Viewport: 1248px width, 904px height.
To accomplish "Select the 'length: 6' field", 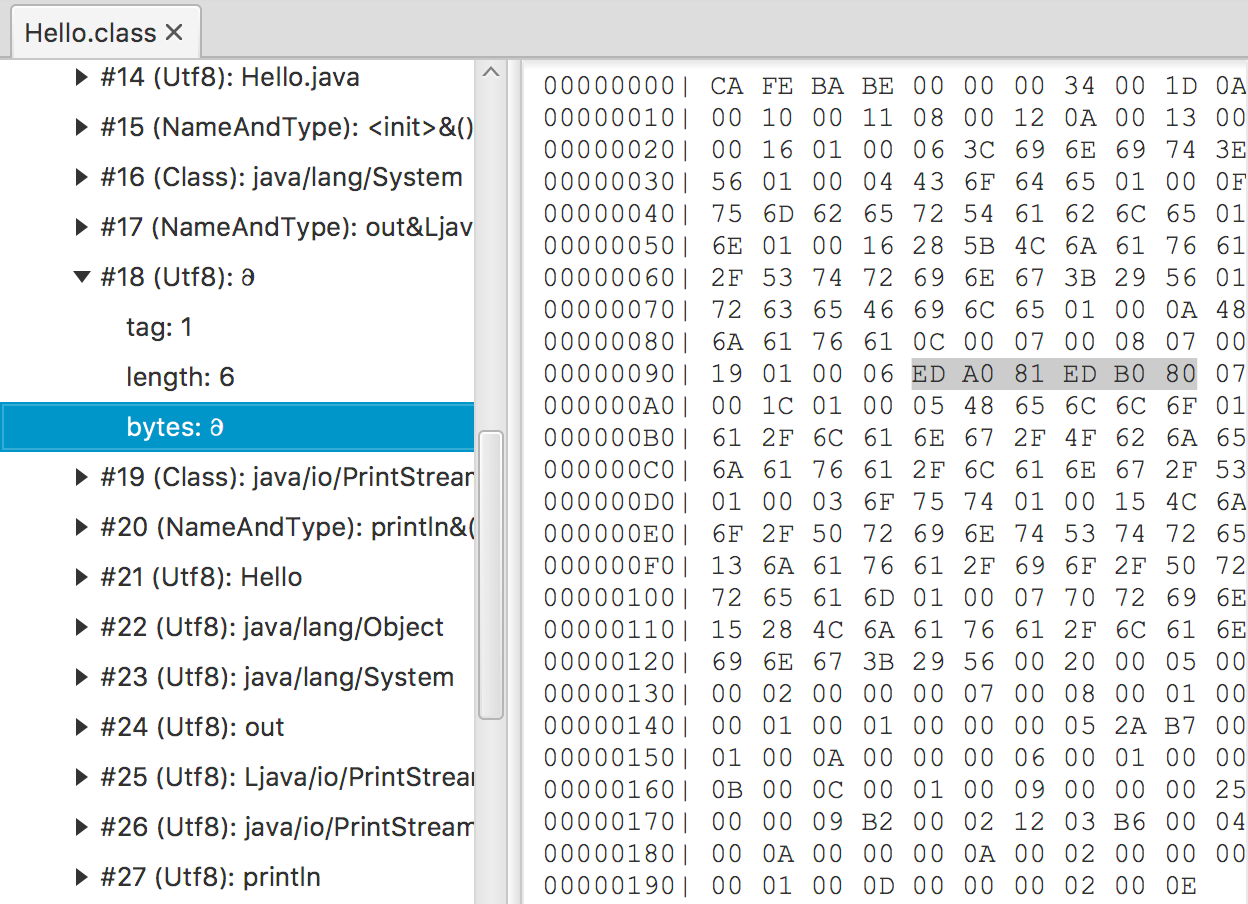I will (x=180, y=377).
